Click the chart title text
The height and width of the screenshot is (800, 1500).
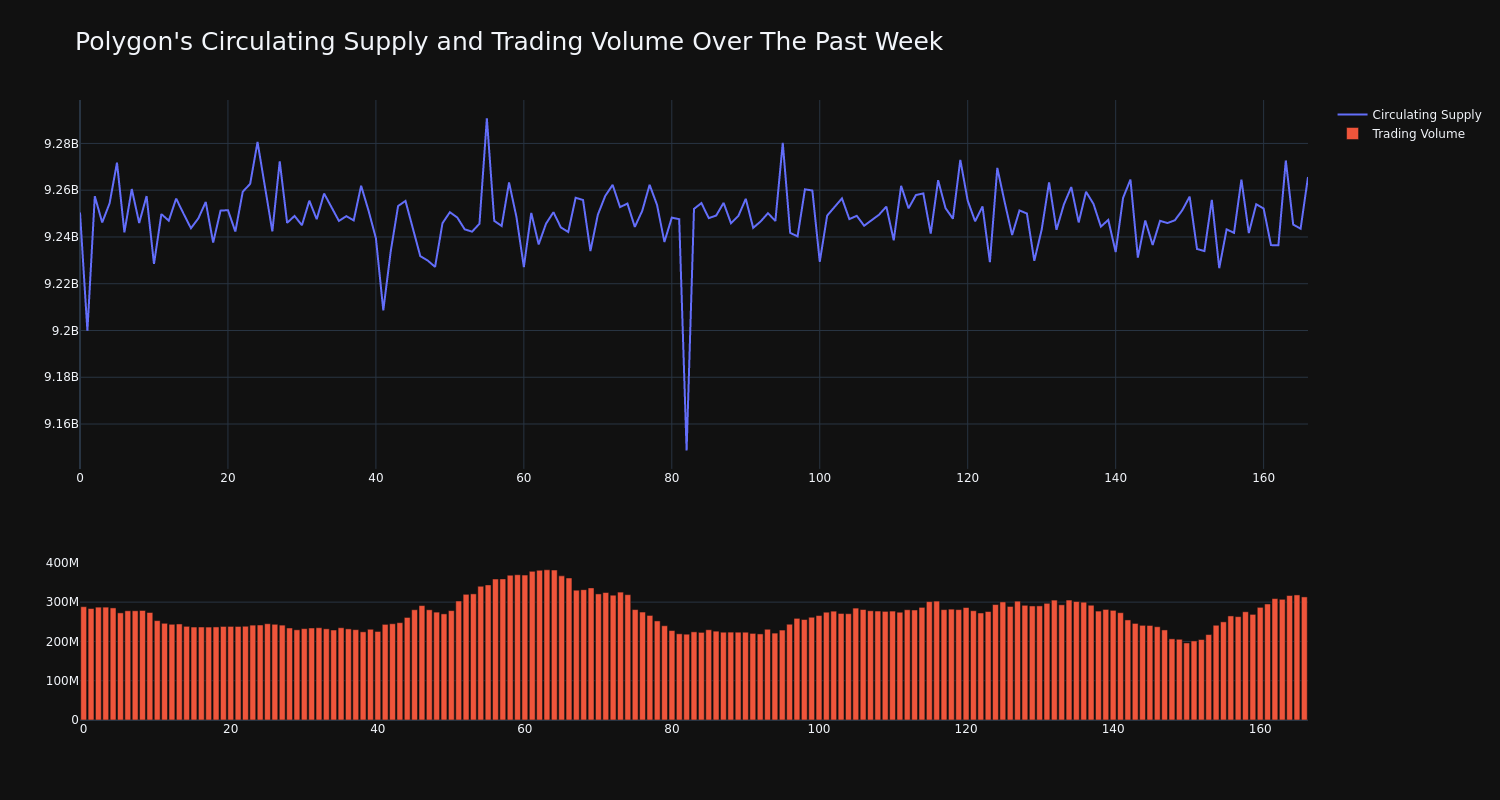pos(509,42)
